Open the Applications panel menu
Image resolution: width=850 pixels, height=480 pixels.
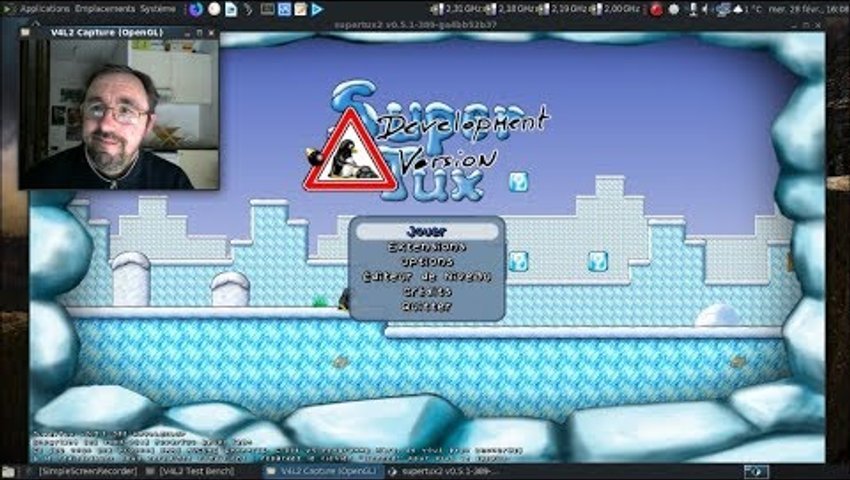click(44, 9)
